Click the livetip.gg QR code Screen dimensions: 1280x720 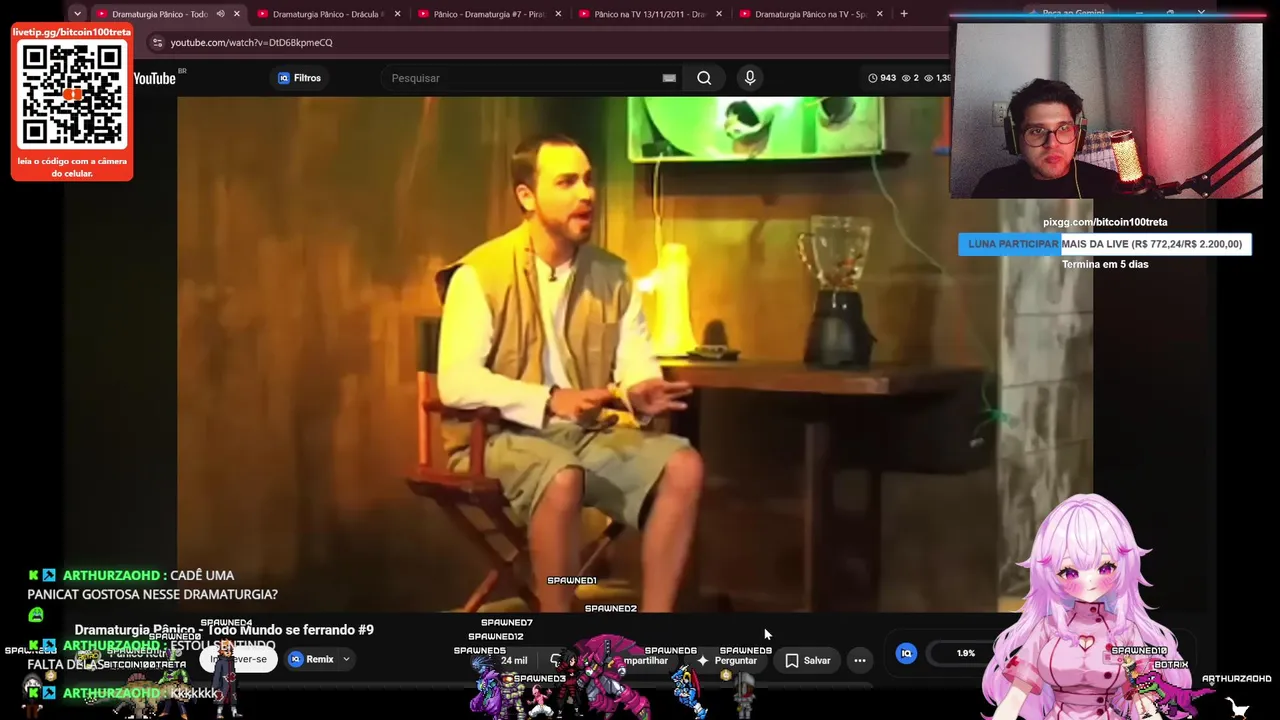coord(72,95)
